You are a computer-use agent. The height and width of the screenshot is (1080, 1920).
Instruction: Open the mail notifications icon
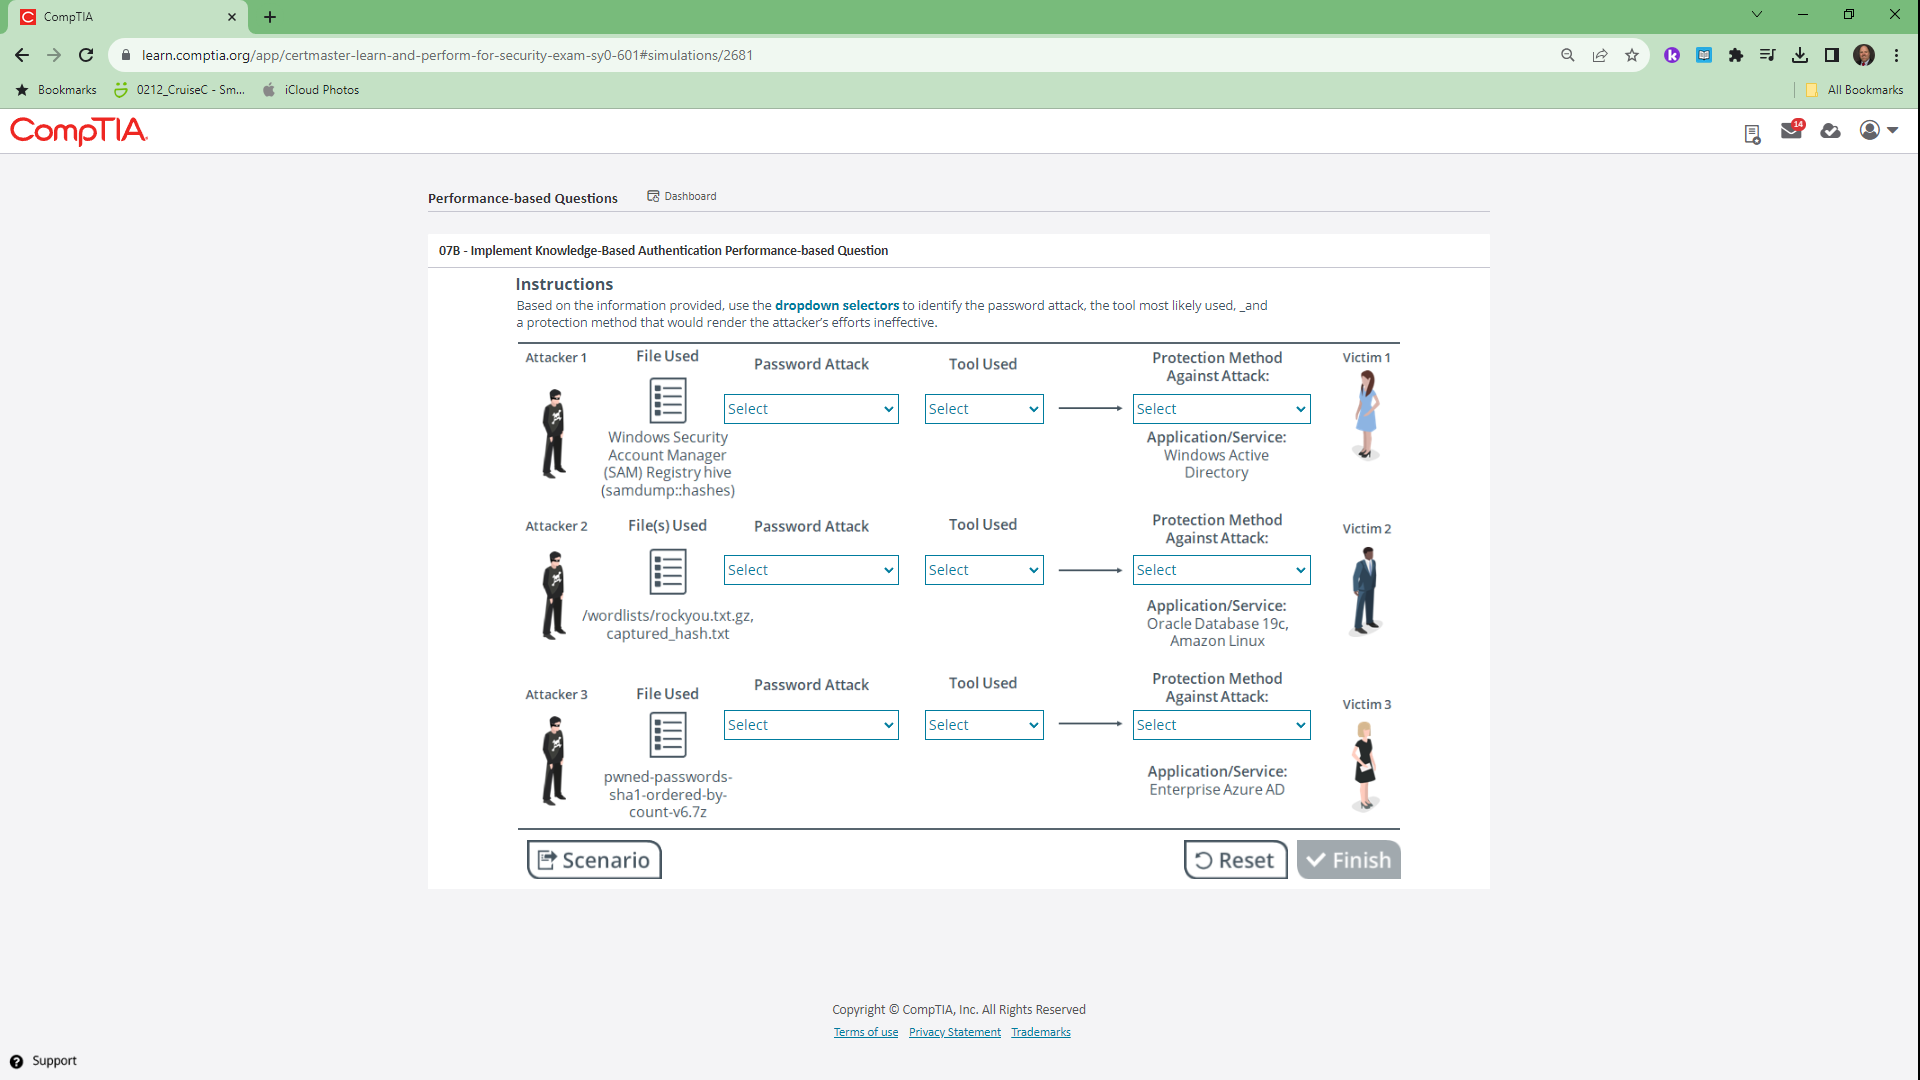click(1790, 131)
